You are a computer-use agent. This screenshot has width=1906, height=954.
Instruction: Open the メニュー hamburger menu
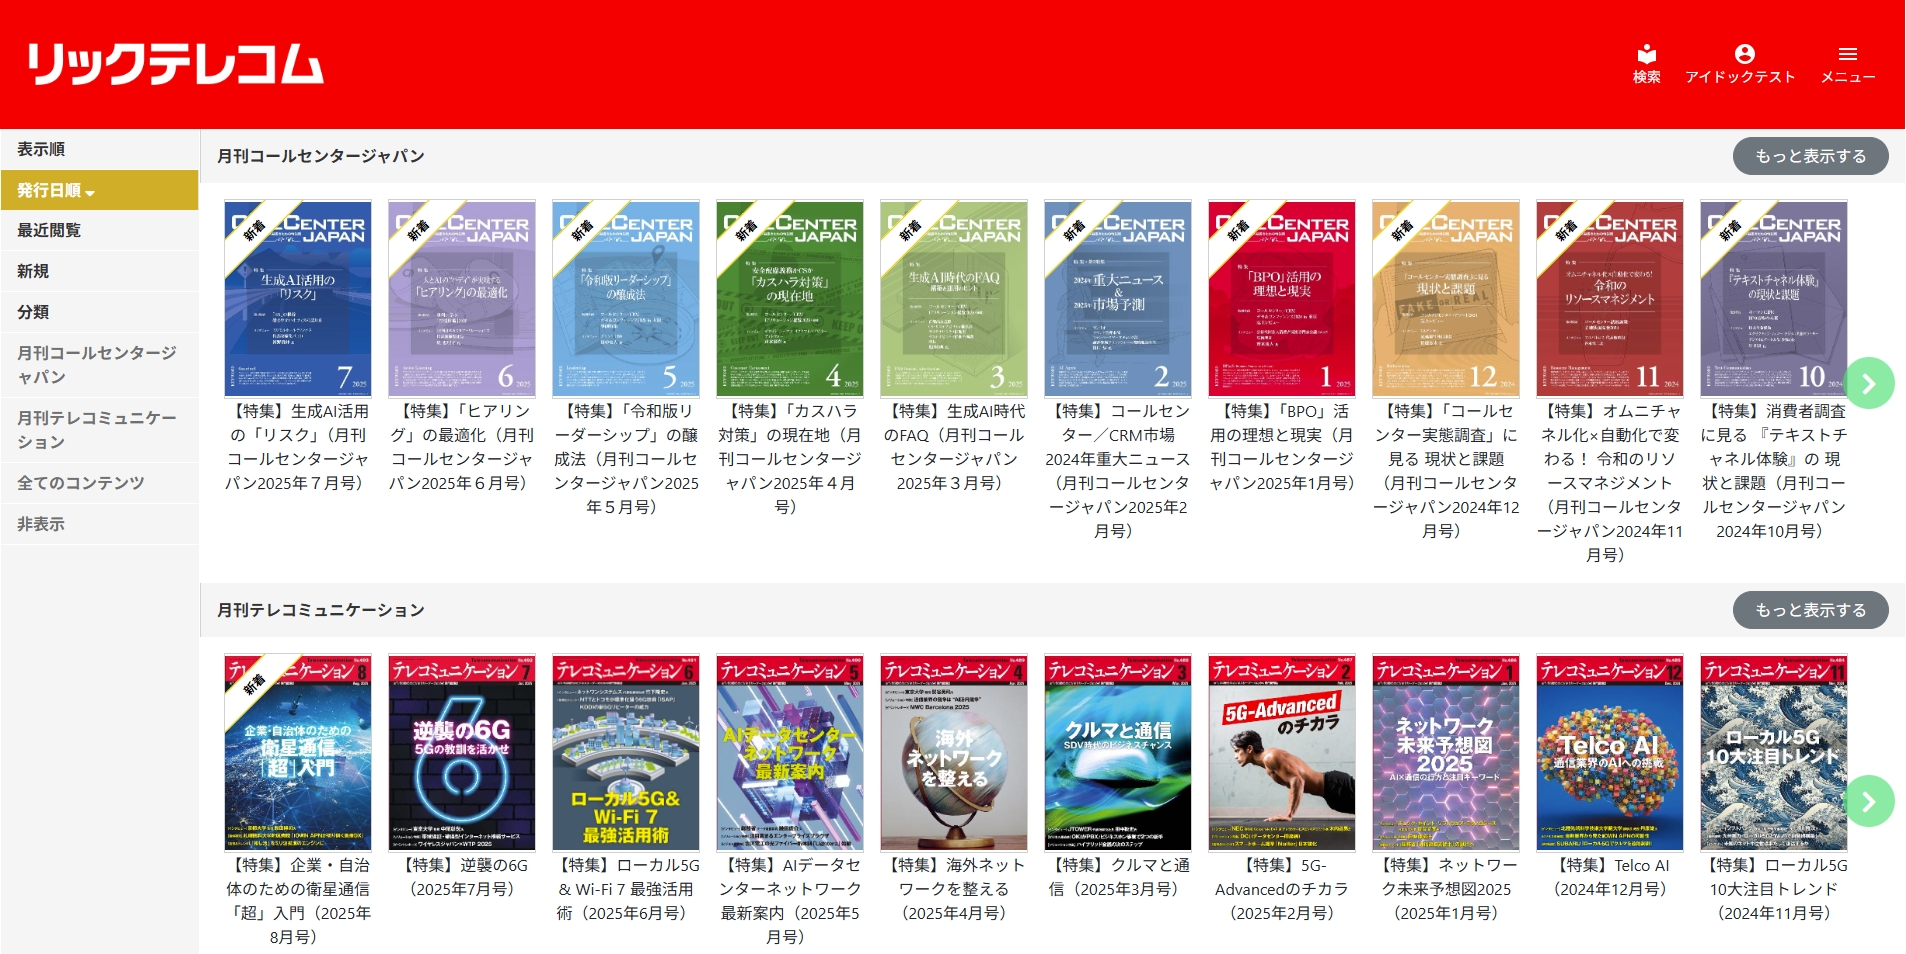(1847, 64)
